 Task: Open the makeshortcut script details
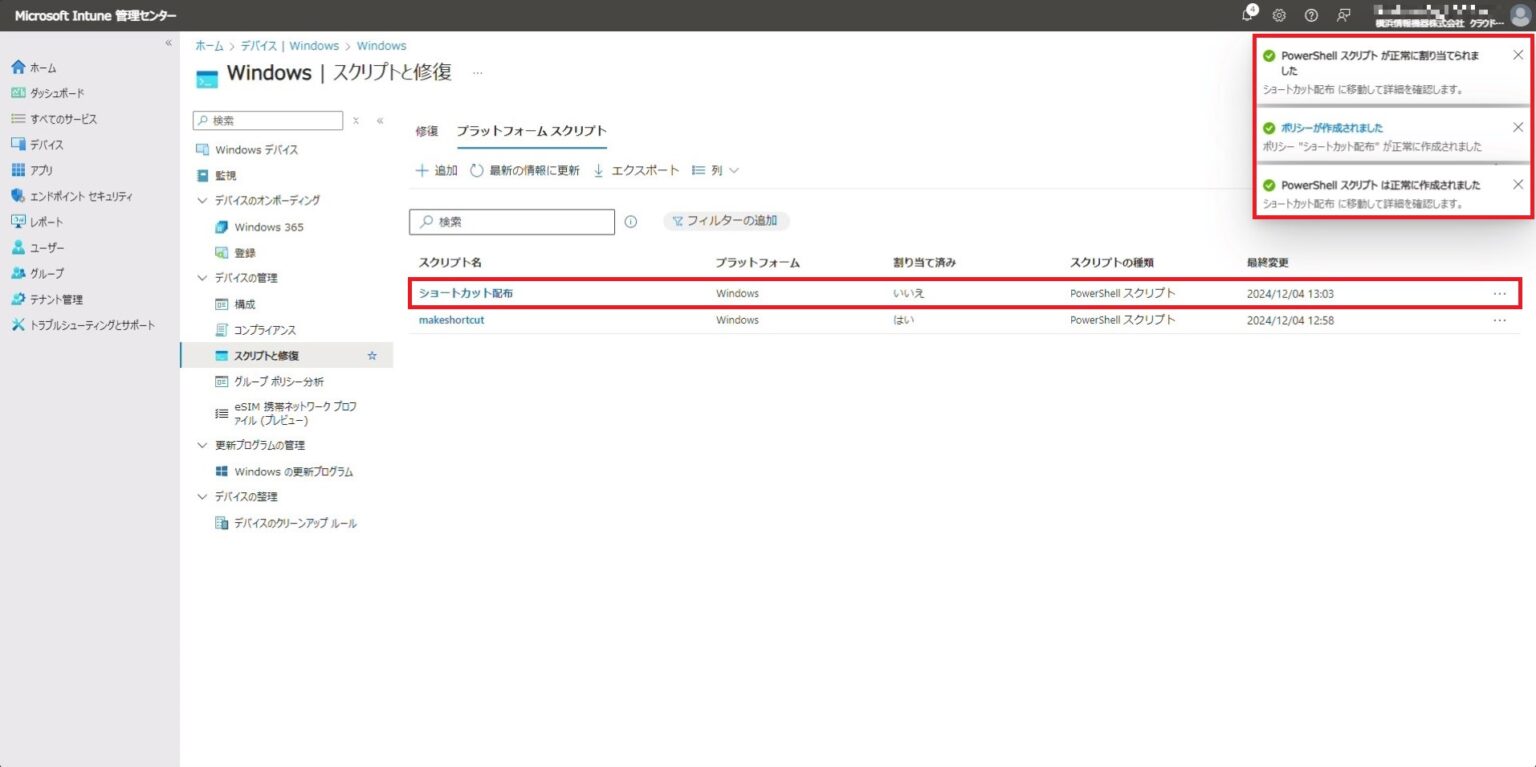click(x=451, y=319)
